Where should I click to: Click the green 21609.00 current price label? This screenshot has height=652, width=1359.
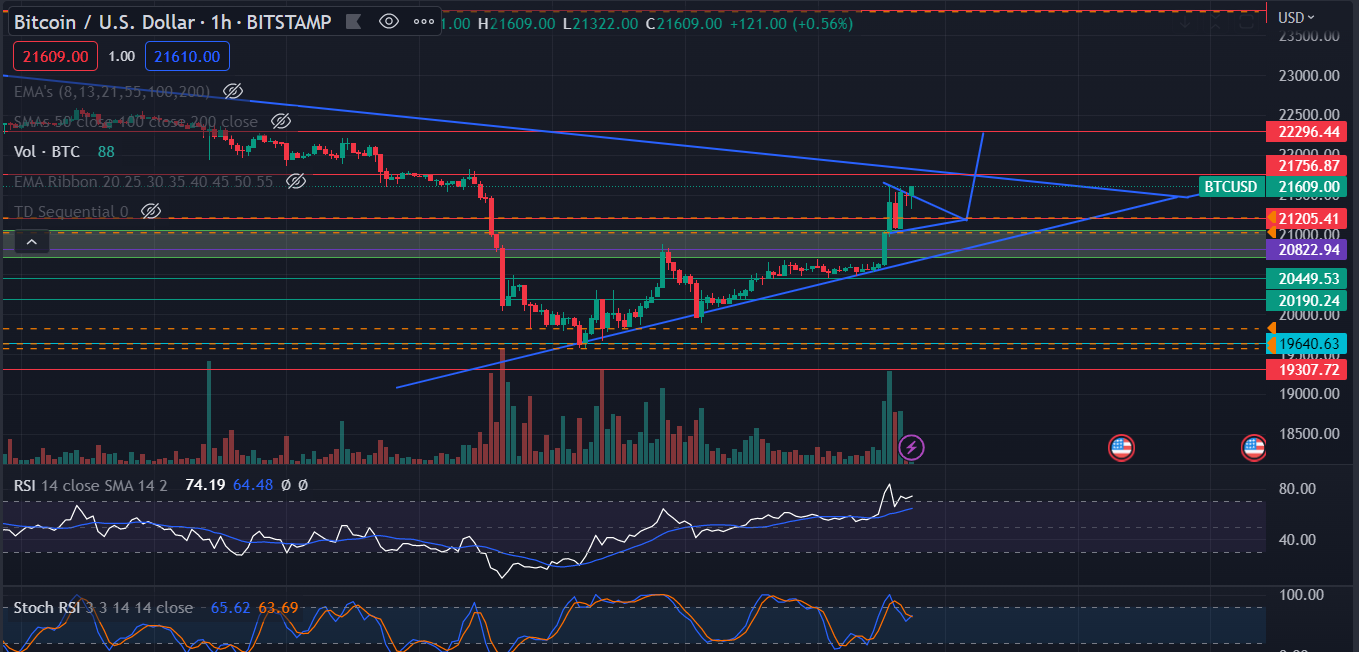tap(1308, 186)
